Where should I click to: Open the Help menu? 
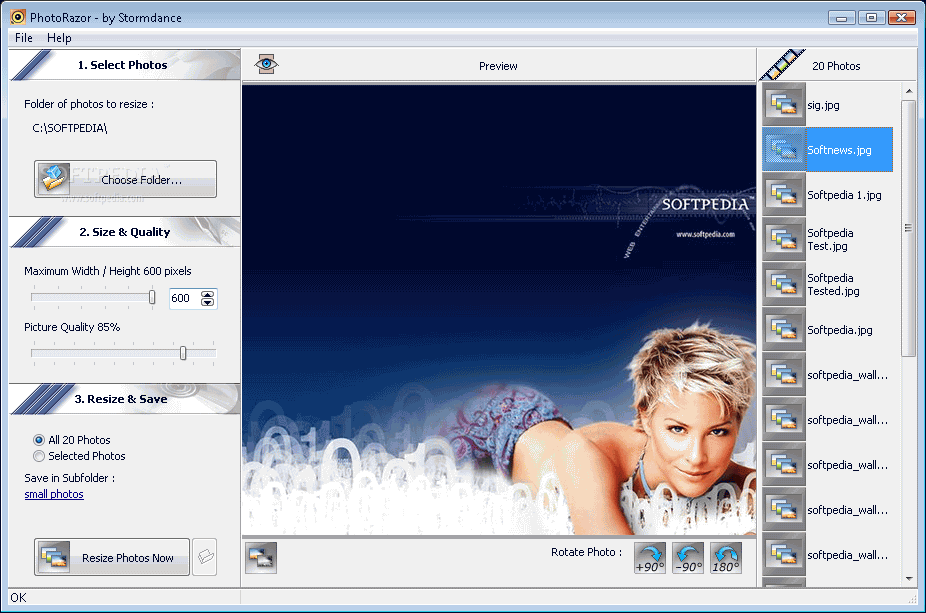59,38
